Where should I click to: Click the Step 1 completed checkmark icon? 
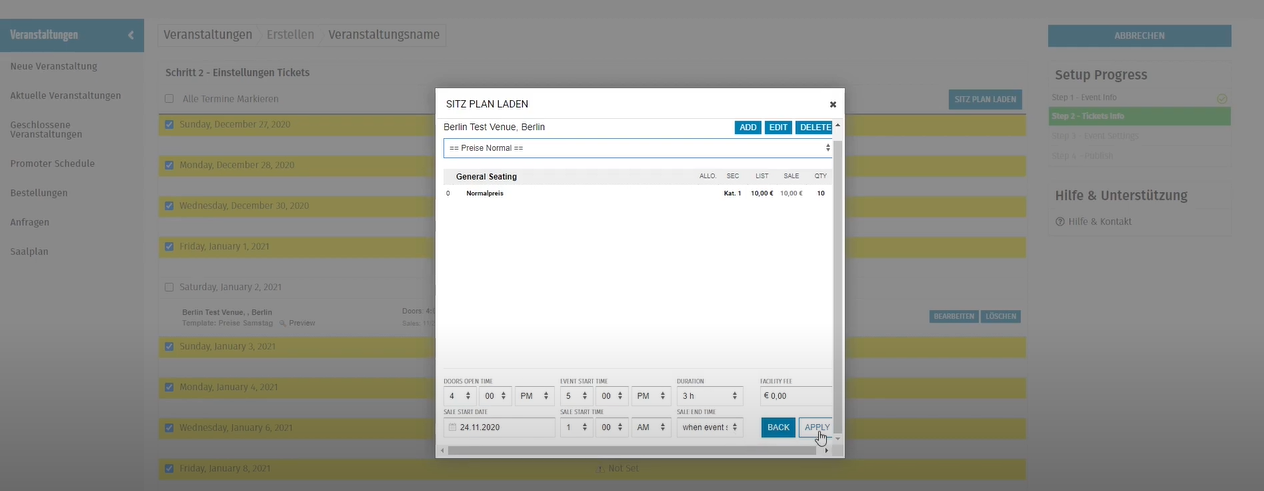click(x=1222, y=98)
